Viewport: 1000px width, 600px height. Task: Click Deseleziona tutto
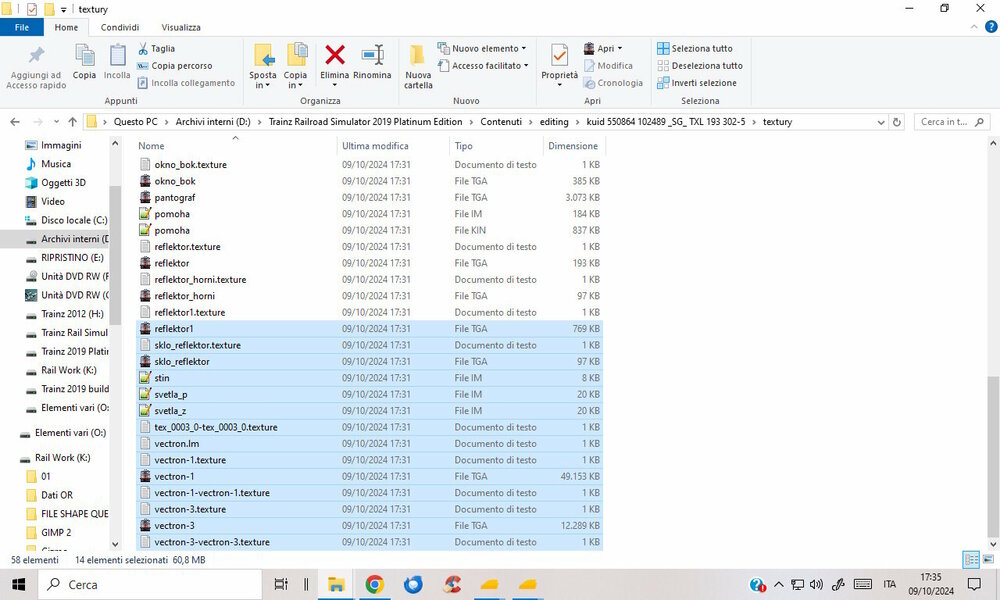pos(700,66)
